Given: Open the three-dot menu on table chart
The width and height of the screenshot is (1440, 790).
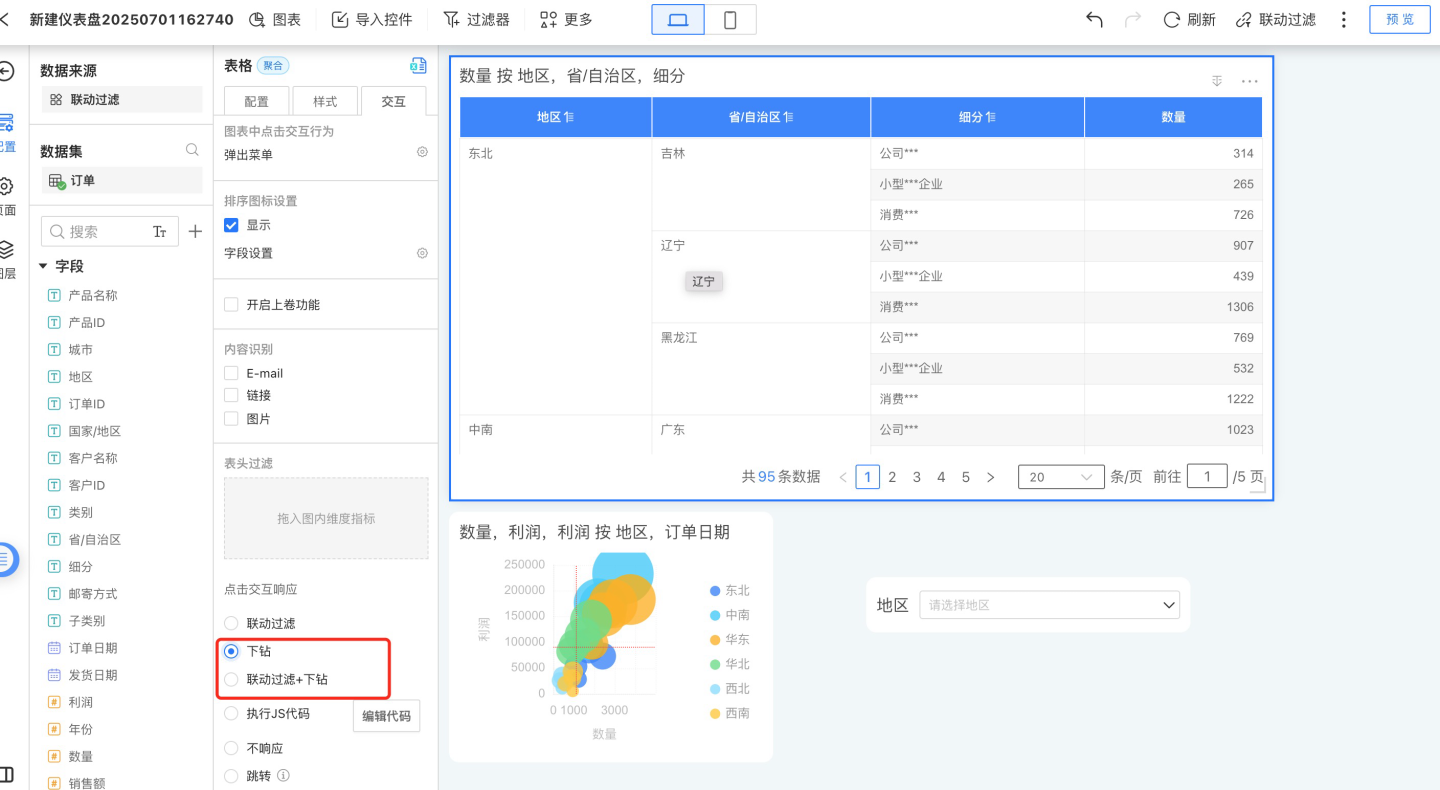Looking at the screenshot, I should click(1249, 81).
